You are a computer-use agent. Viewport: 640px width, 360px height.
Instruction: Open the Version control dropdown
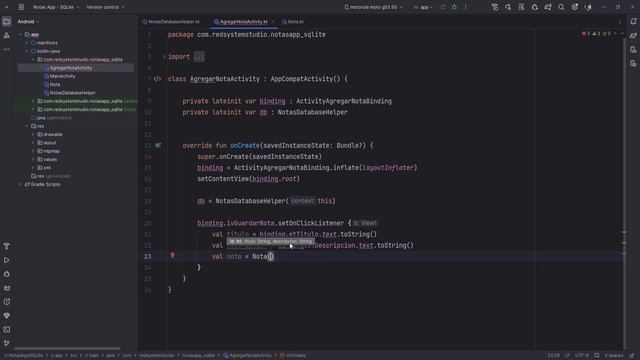coord(105,7)
